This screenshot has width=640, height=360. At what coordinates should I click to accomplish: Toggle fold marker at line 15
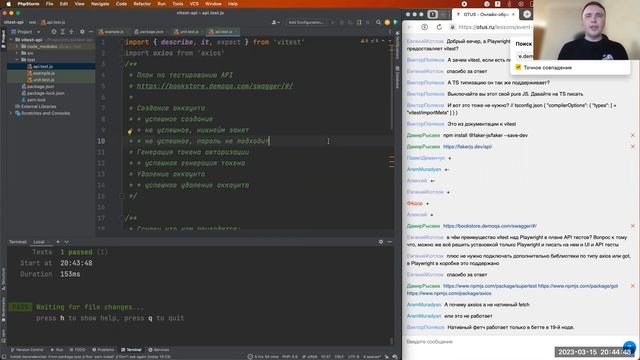[122, 196]
